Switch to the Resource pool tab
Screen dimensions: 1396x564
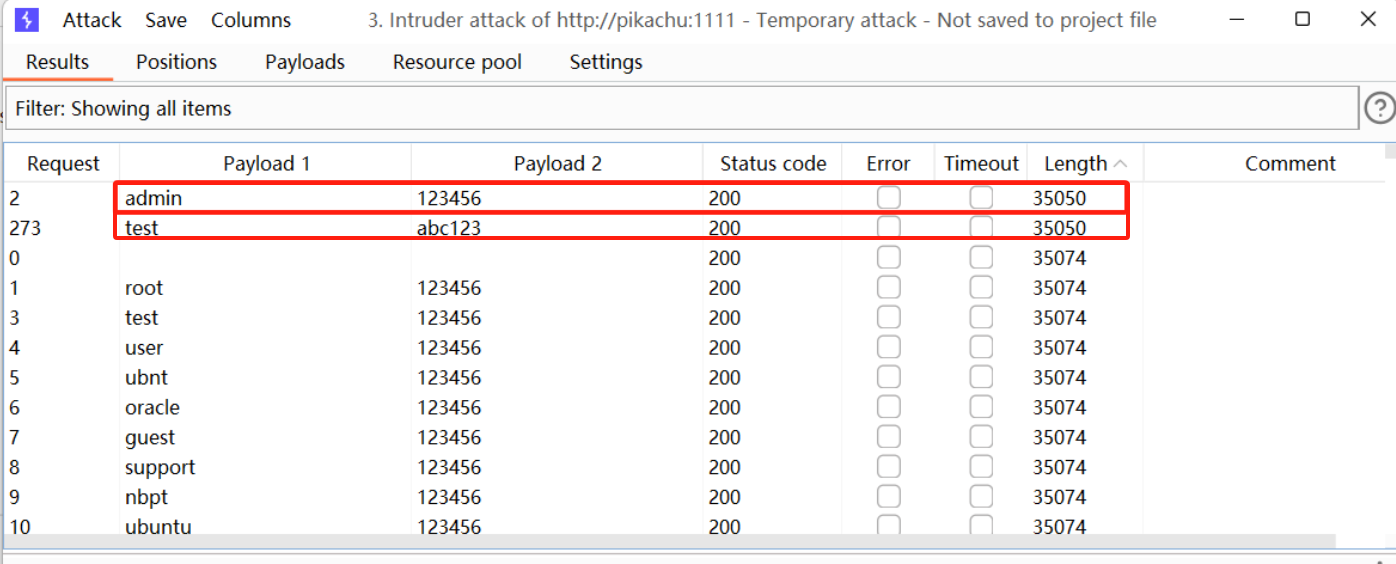click(457, 62)
